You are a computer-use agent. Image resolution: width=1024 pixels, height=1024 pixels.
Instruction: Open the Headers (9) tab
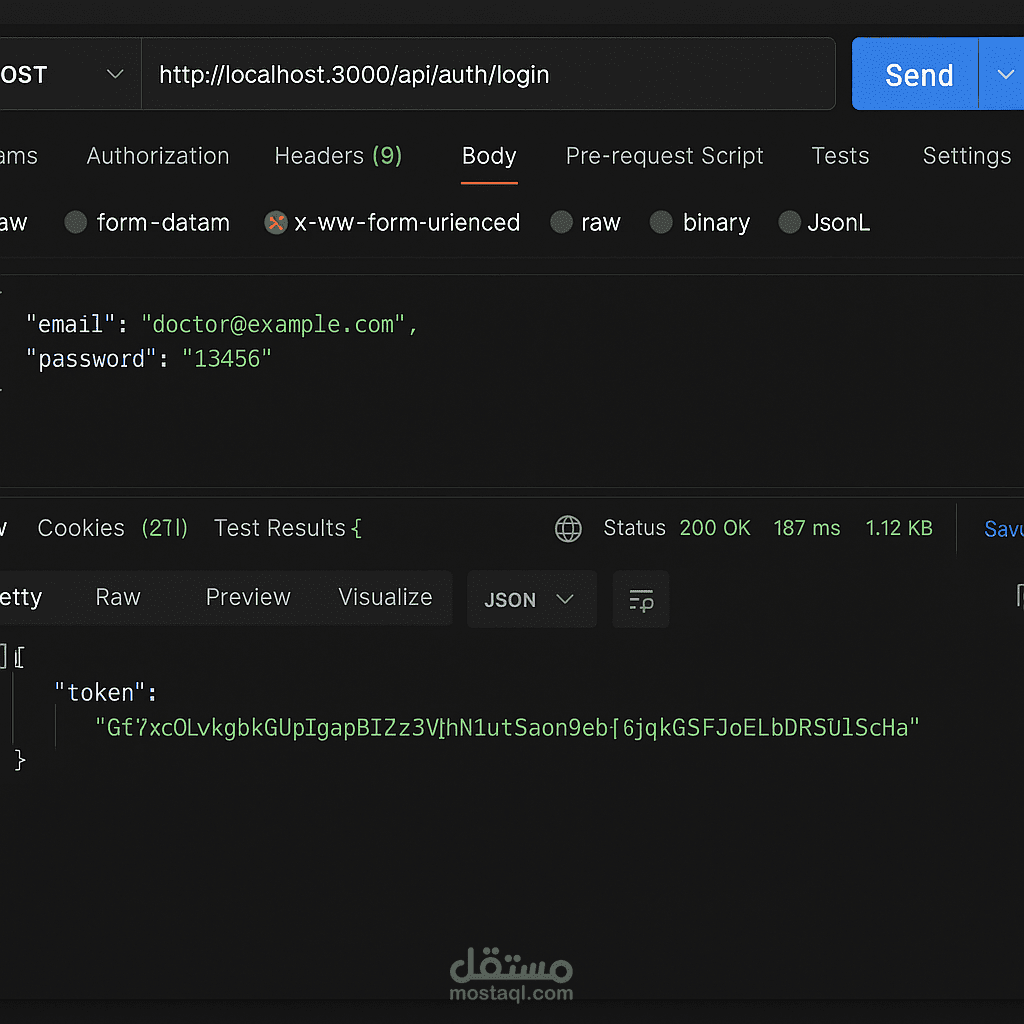338,156
